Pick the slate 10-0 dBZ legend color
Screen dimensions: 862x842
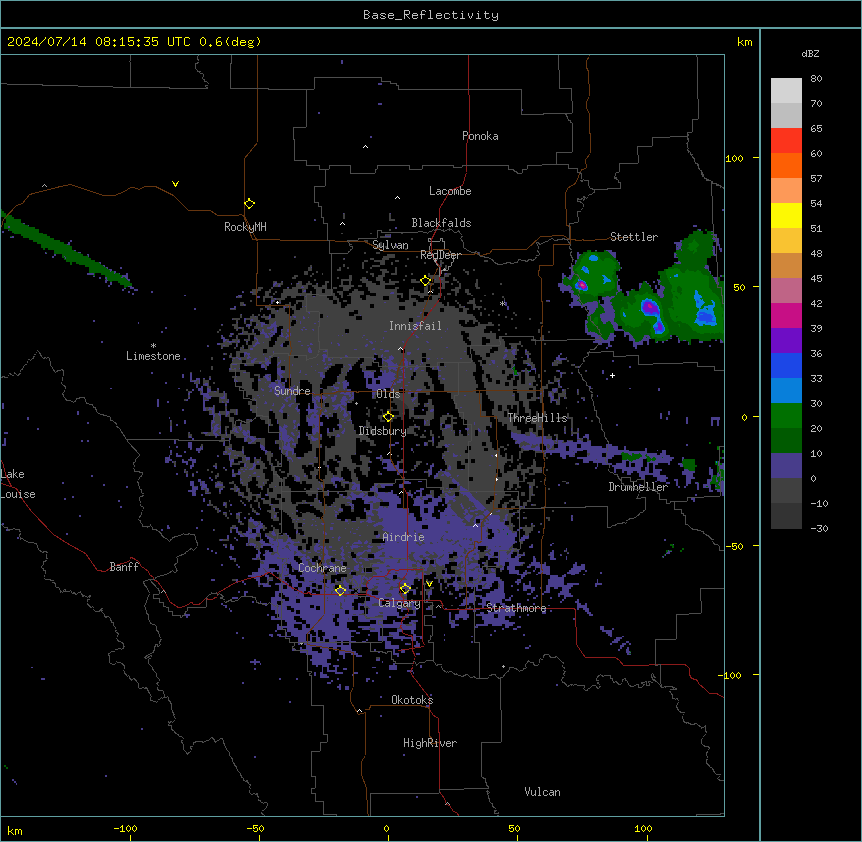(x=786, y=466)
